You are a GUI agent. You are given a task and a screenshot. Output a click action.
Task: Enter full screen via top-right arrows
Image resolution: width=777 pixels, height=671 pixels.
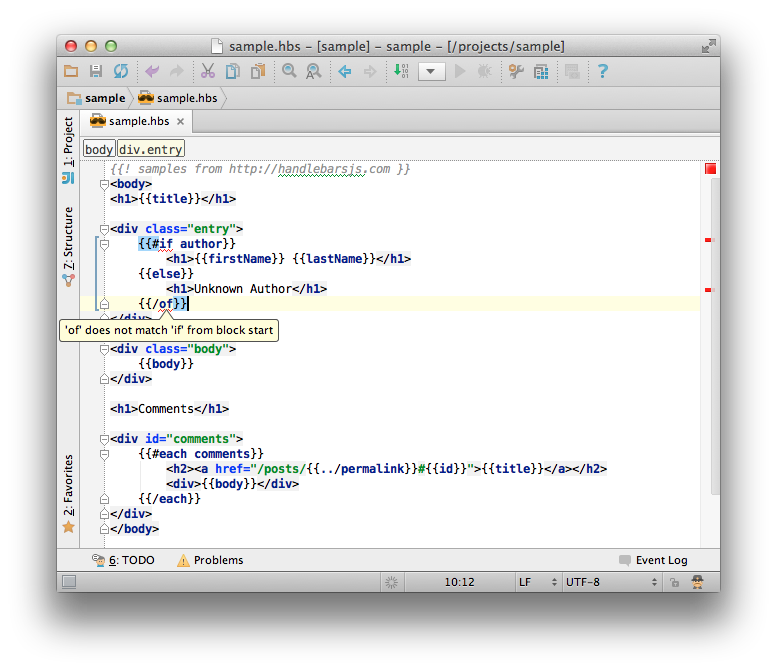click(709, 46)
